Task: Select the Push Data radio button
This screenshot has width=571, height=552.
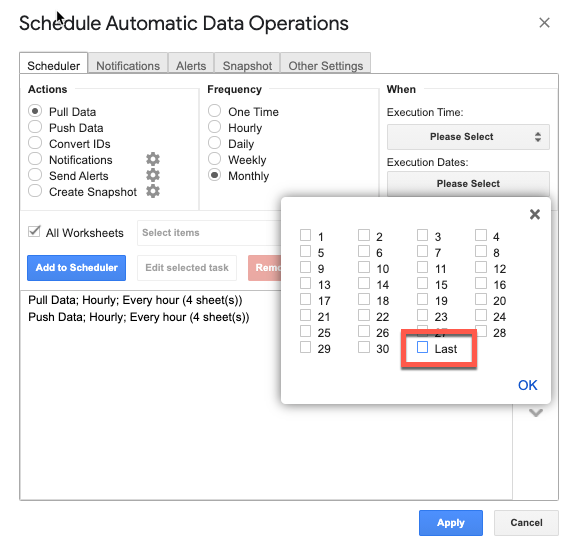Action: pyautogui.click(x=35, y=127)
